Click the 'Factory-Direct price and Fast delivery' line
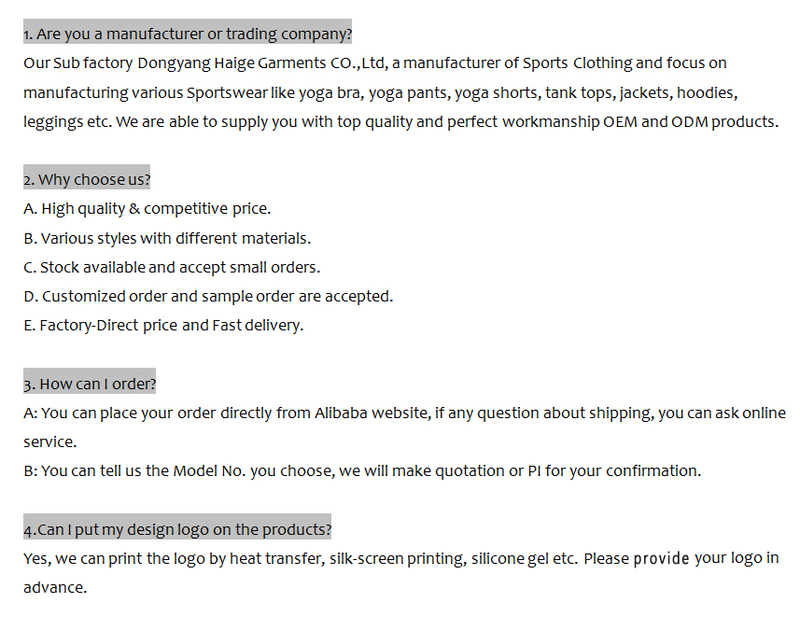 tap(163, 325)
